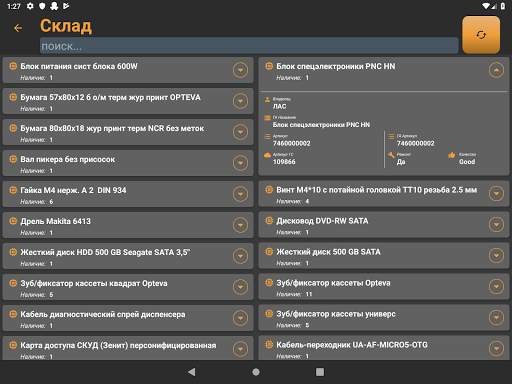
Task: Expand Дисковод DVD-RW SATA row
Action: pyautogui.click(x=496, y=225)
